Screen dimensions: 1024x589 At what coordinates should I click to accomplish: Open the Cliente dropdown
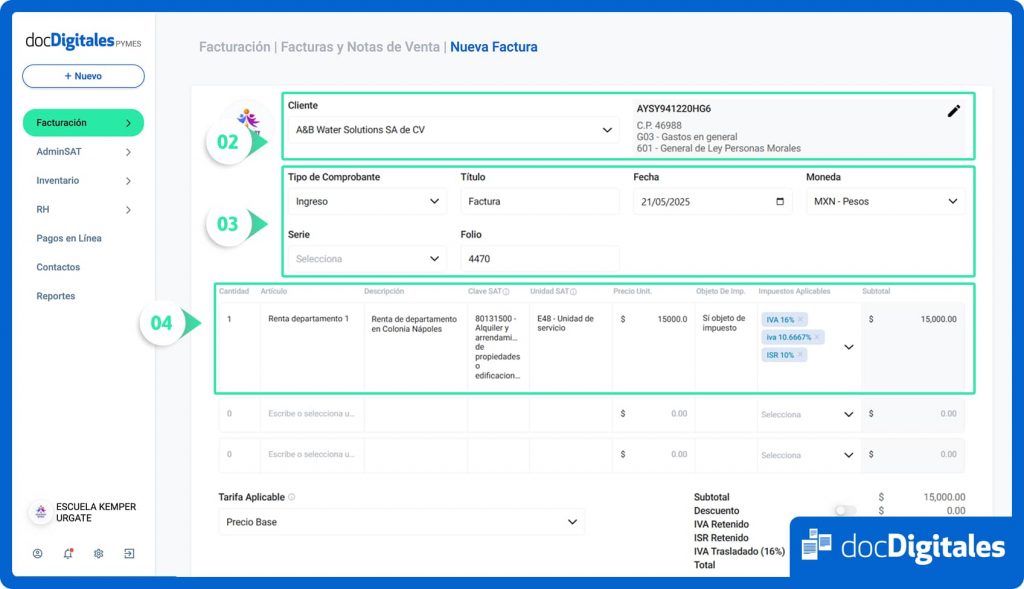click(453, 130)
